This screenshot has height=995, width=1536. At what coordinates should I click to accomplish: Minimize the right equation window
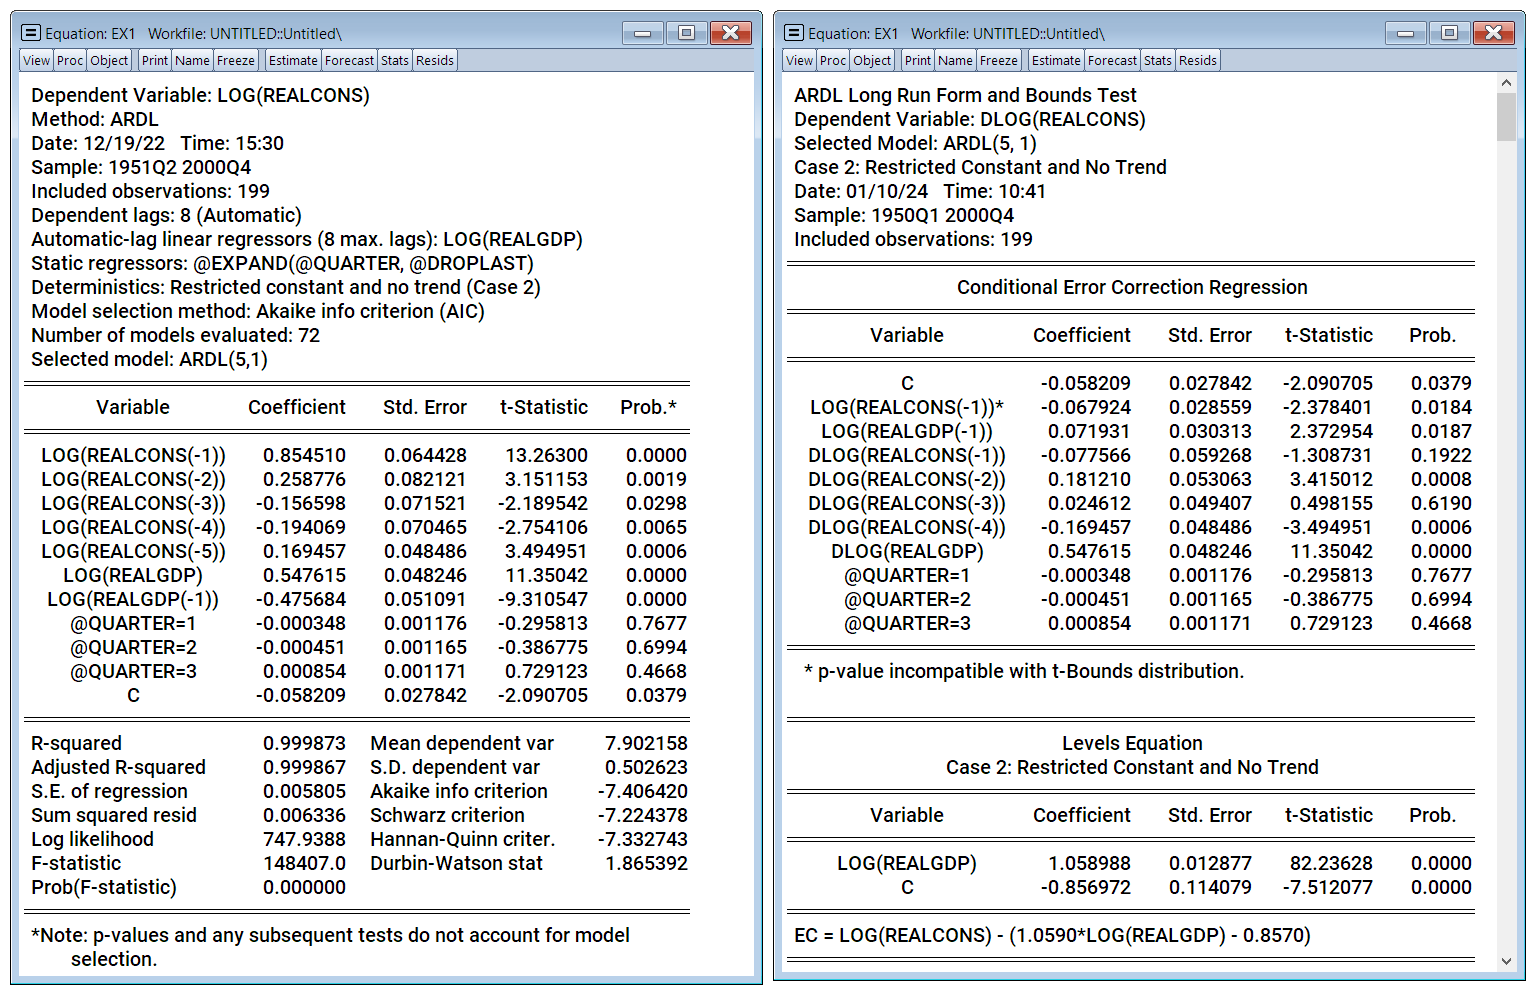1406,33
